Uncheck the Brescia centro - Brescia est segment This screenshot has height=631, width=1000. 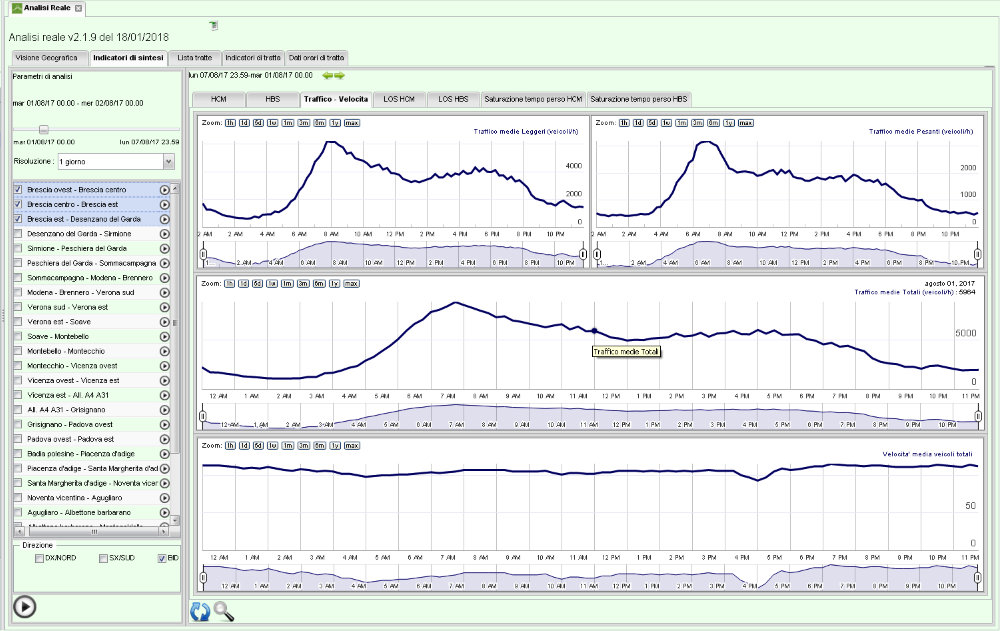point(18,204)
